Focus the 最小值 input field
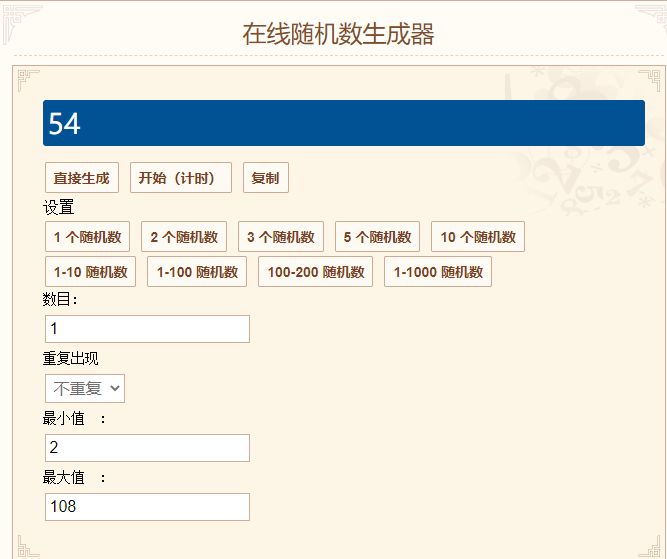 [147, 448]
